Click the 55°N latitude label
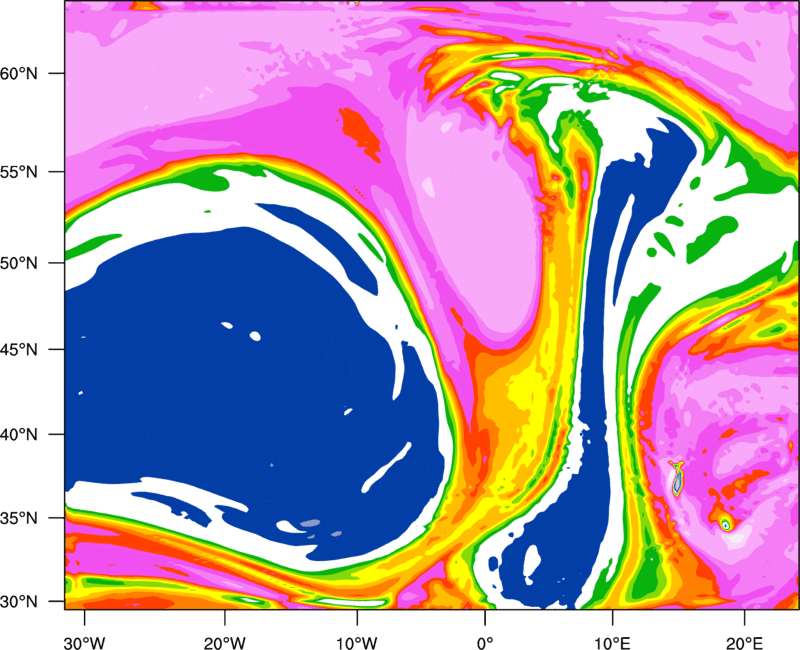800x650 pixels. coord(19,172)
